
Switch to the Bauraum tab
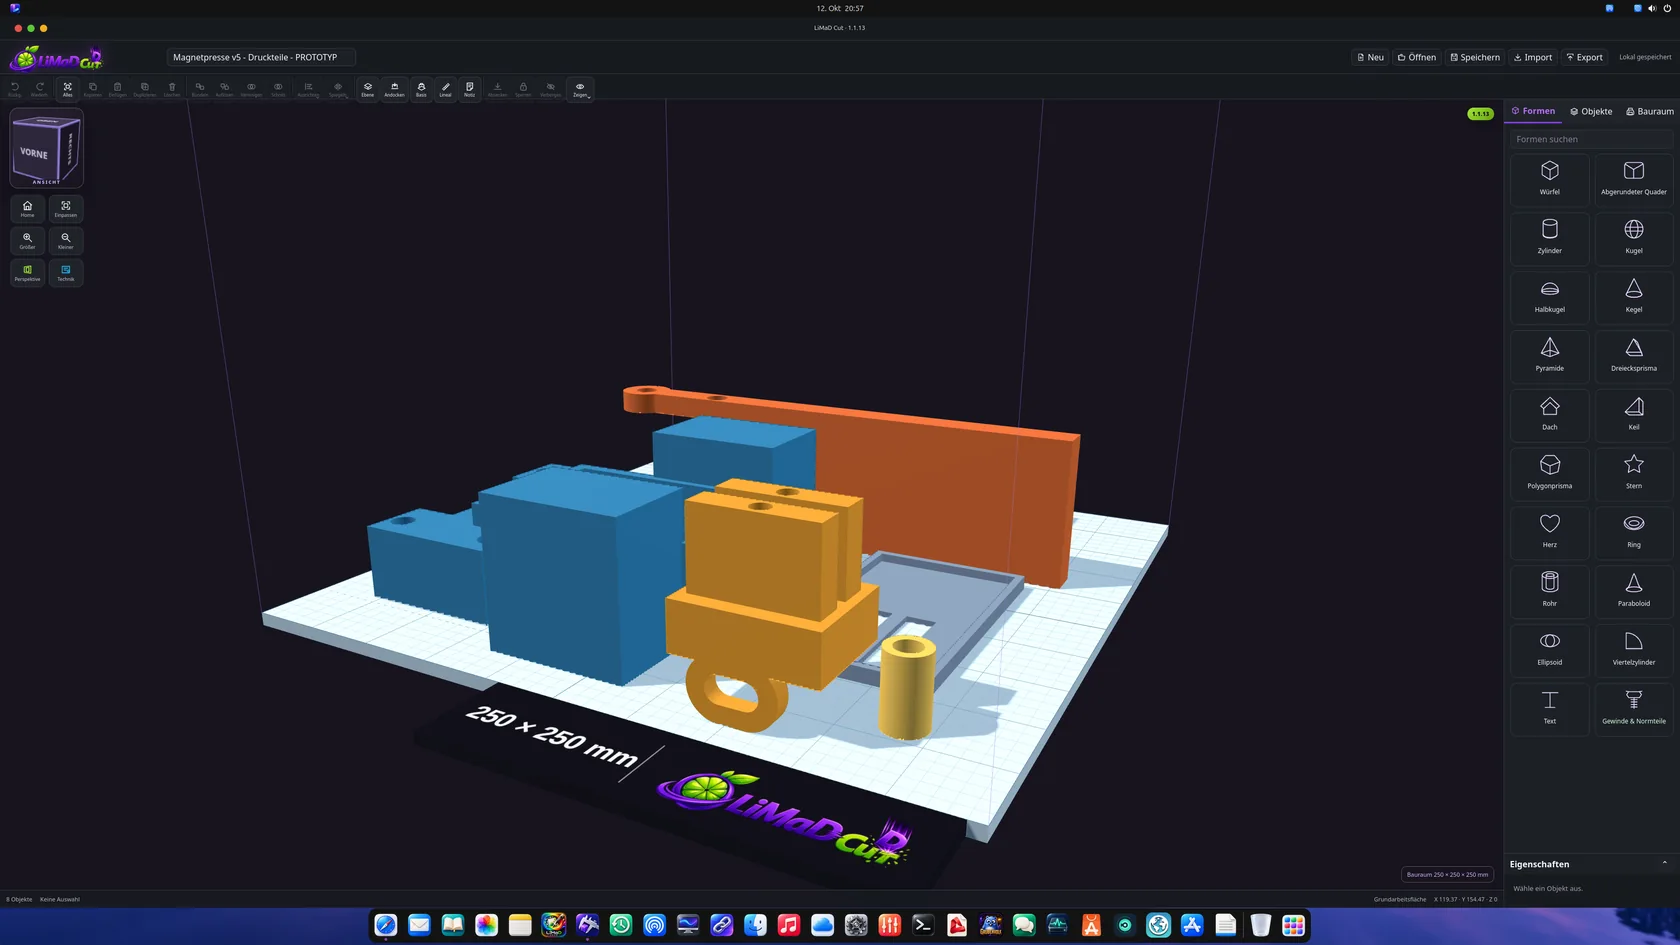[1649, 111]
